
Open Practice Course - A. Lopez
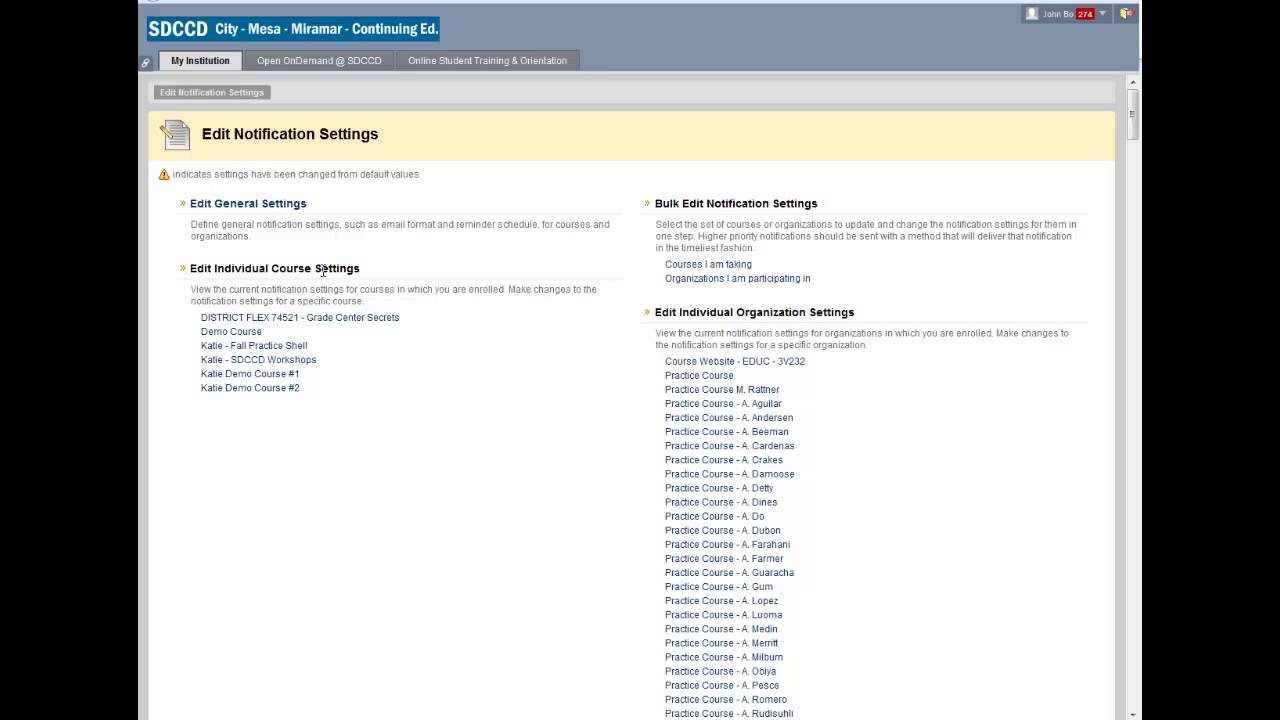pos(721,601)
